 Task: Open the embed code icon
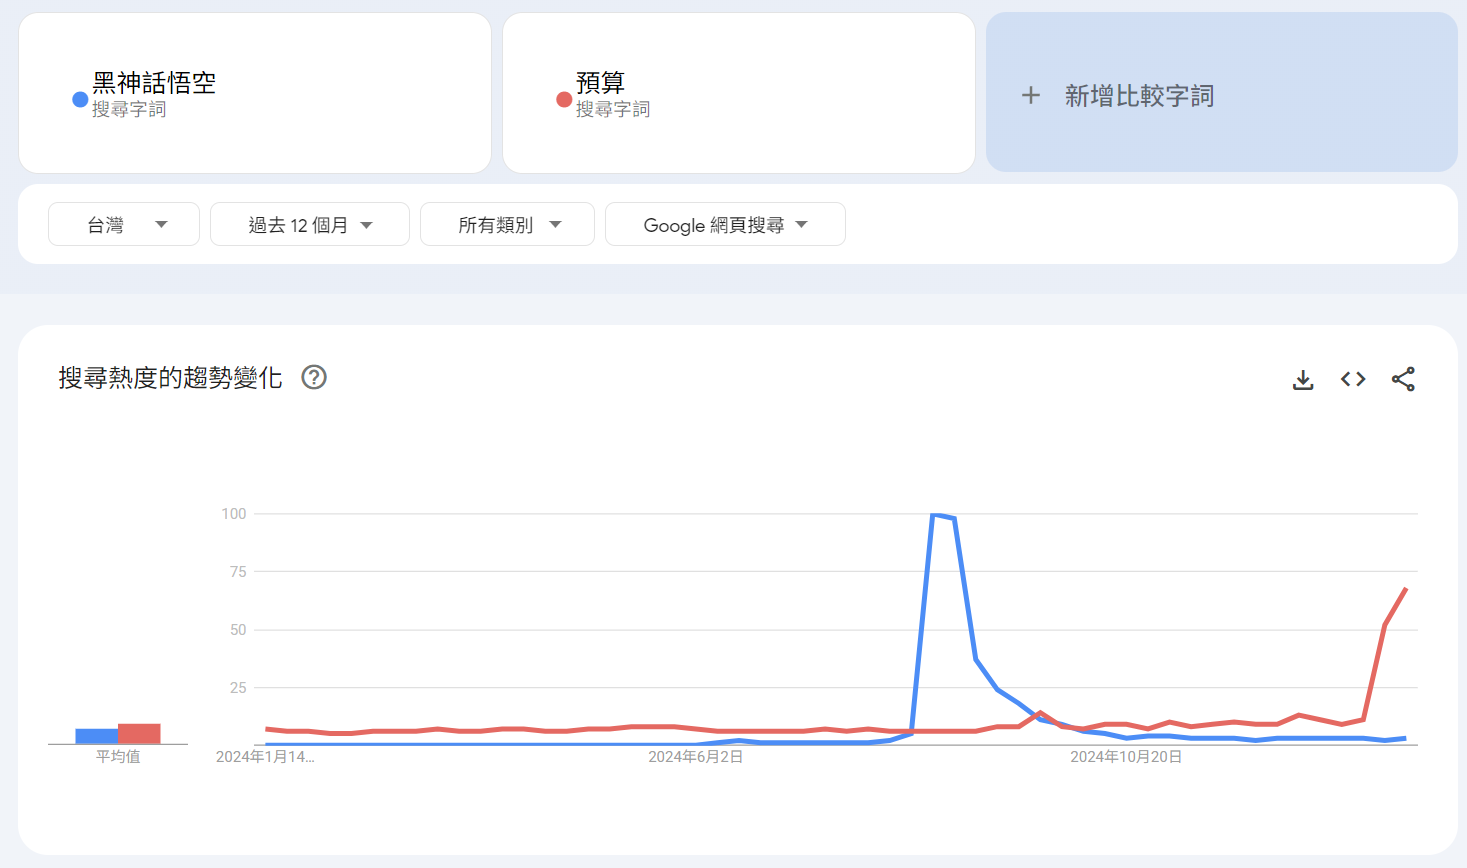pyautogui.click(x=1353, y=379)
